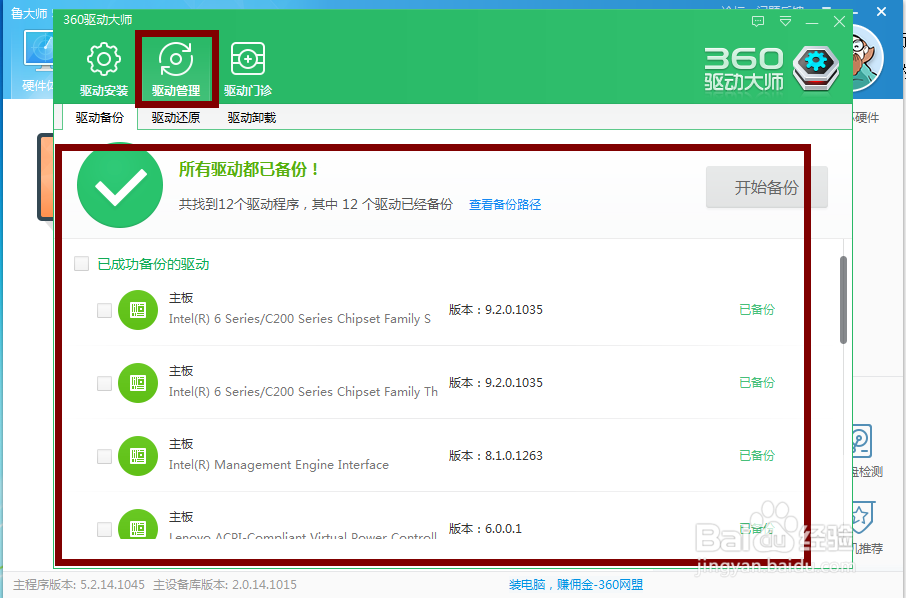
Task: Open the 驱动安装 gear icon
Action: coord(103,60)
